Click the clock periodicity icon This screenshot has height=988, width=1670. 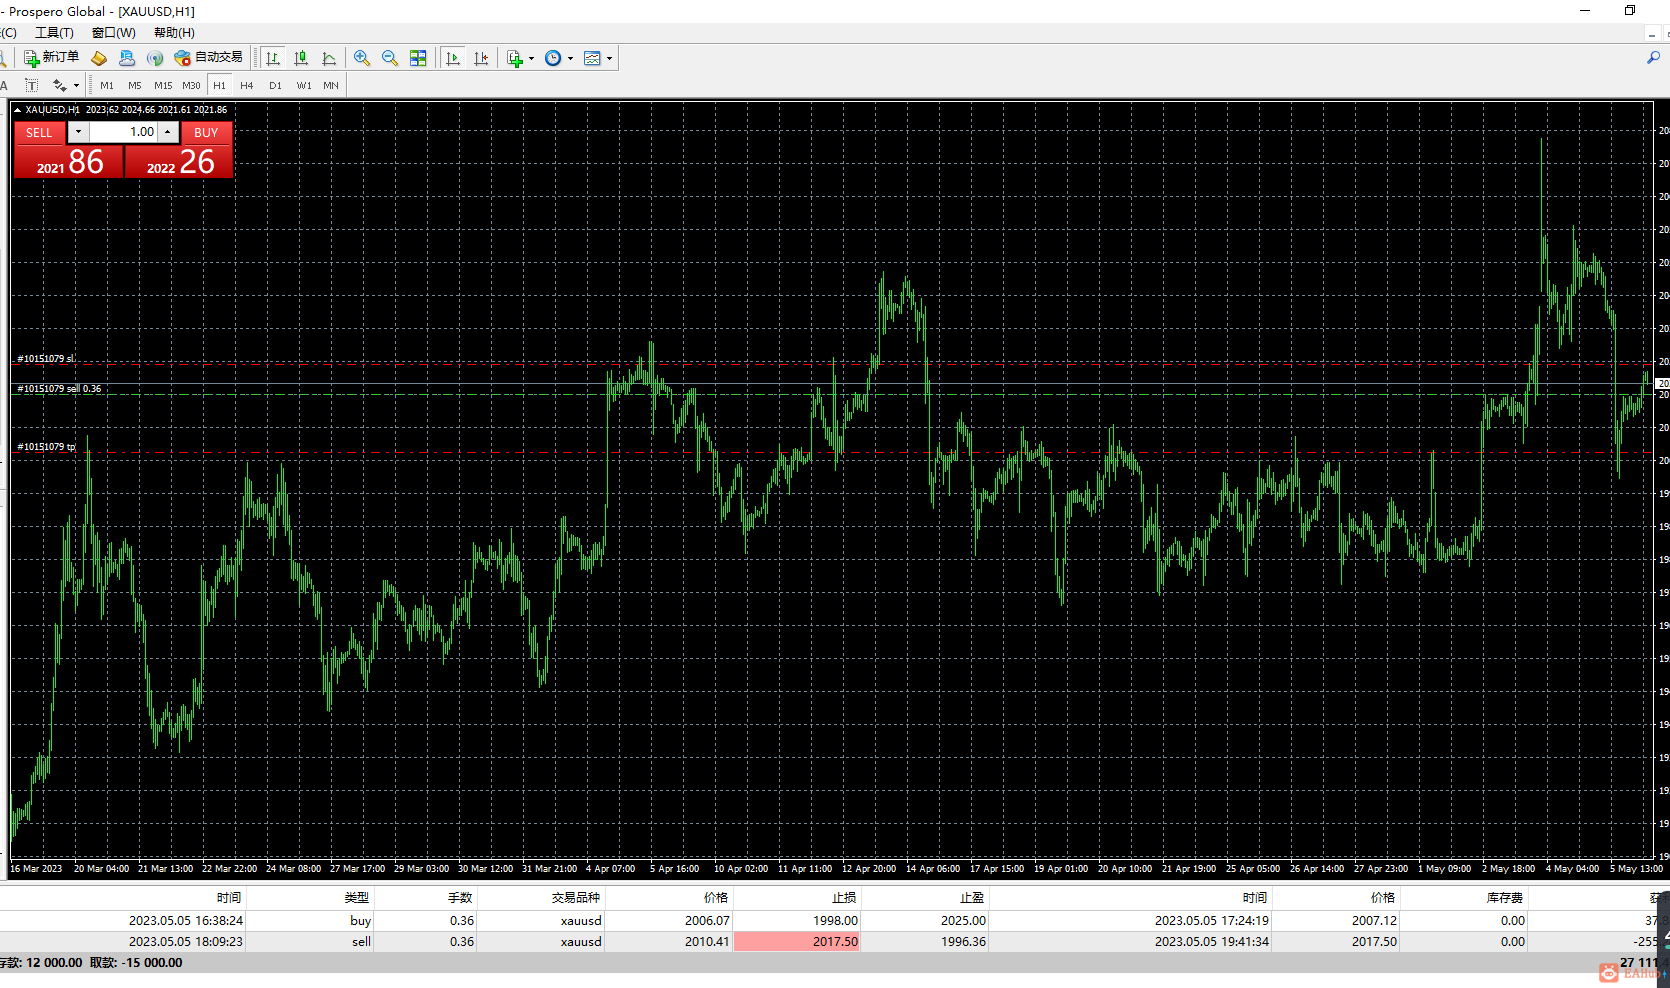[553, 58]
